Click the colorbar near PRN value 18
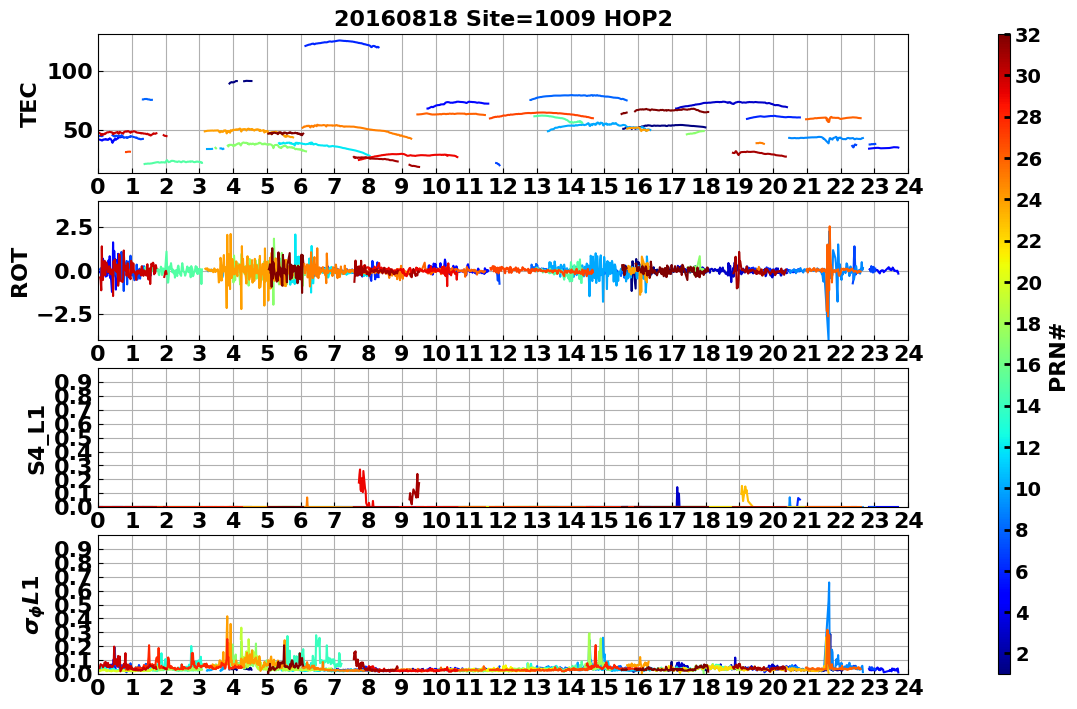This screenshot has height=709, width=1077. coord(1004,324)
